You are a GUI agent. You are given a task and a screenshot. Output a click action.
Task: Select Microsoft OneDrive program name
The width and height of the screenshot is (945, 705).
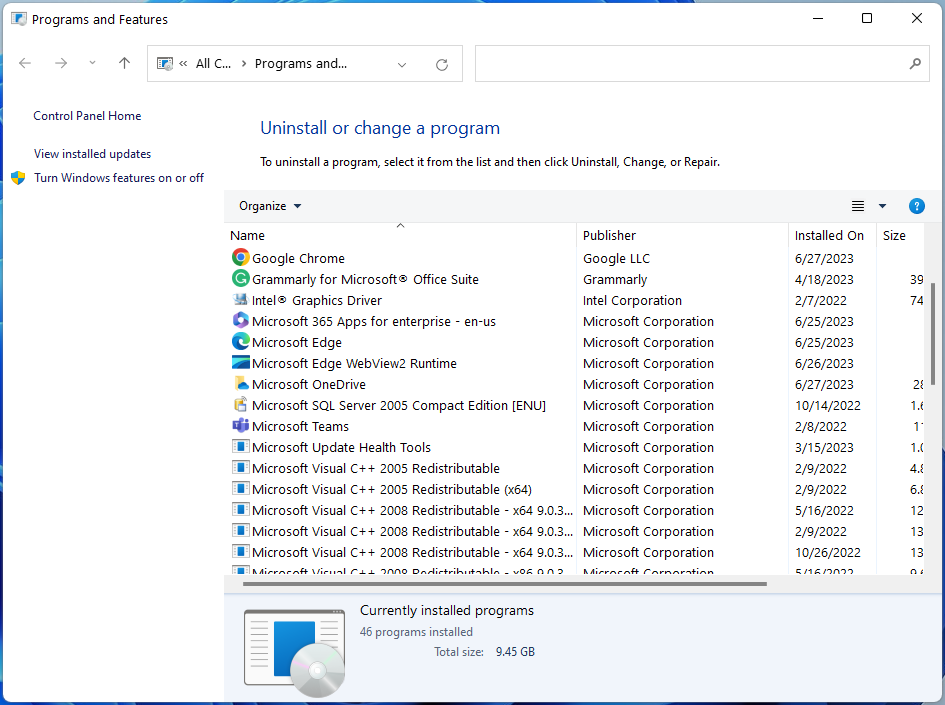(x=309, y=384)
